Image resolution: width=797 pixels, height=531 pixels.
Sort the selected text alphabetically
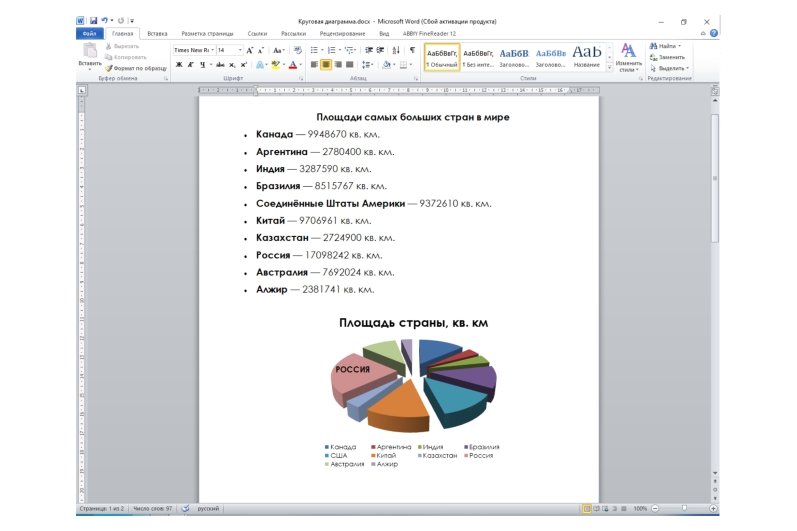396,50
